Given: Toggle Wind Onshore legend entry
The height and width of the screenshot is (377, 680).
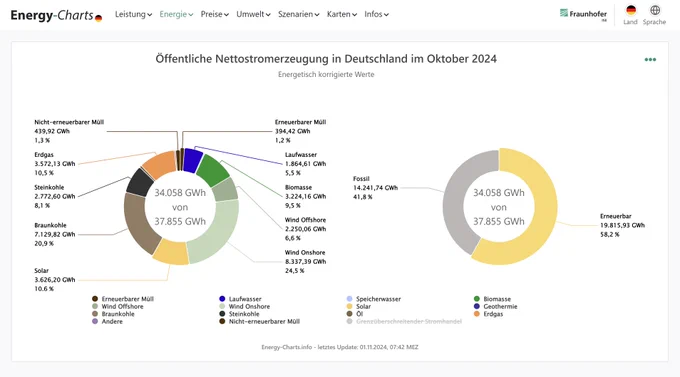Looking at the screenshot, I should pyautogui.click(x=245, y=306).
